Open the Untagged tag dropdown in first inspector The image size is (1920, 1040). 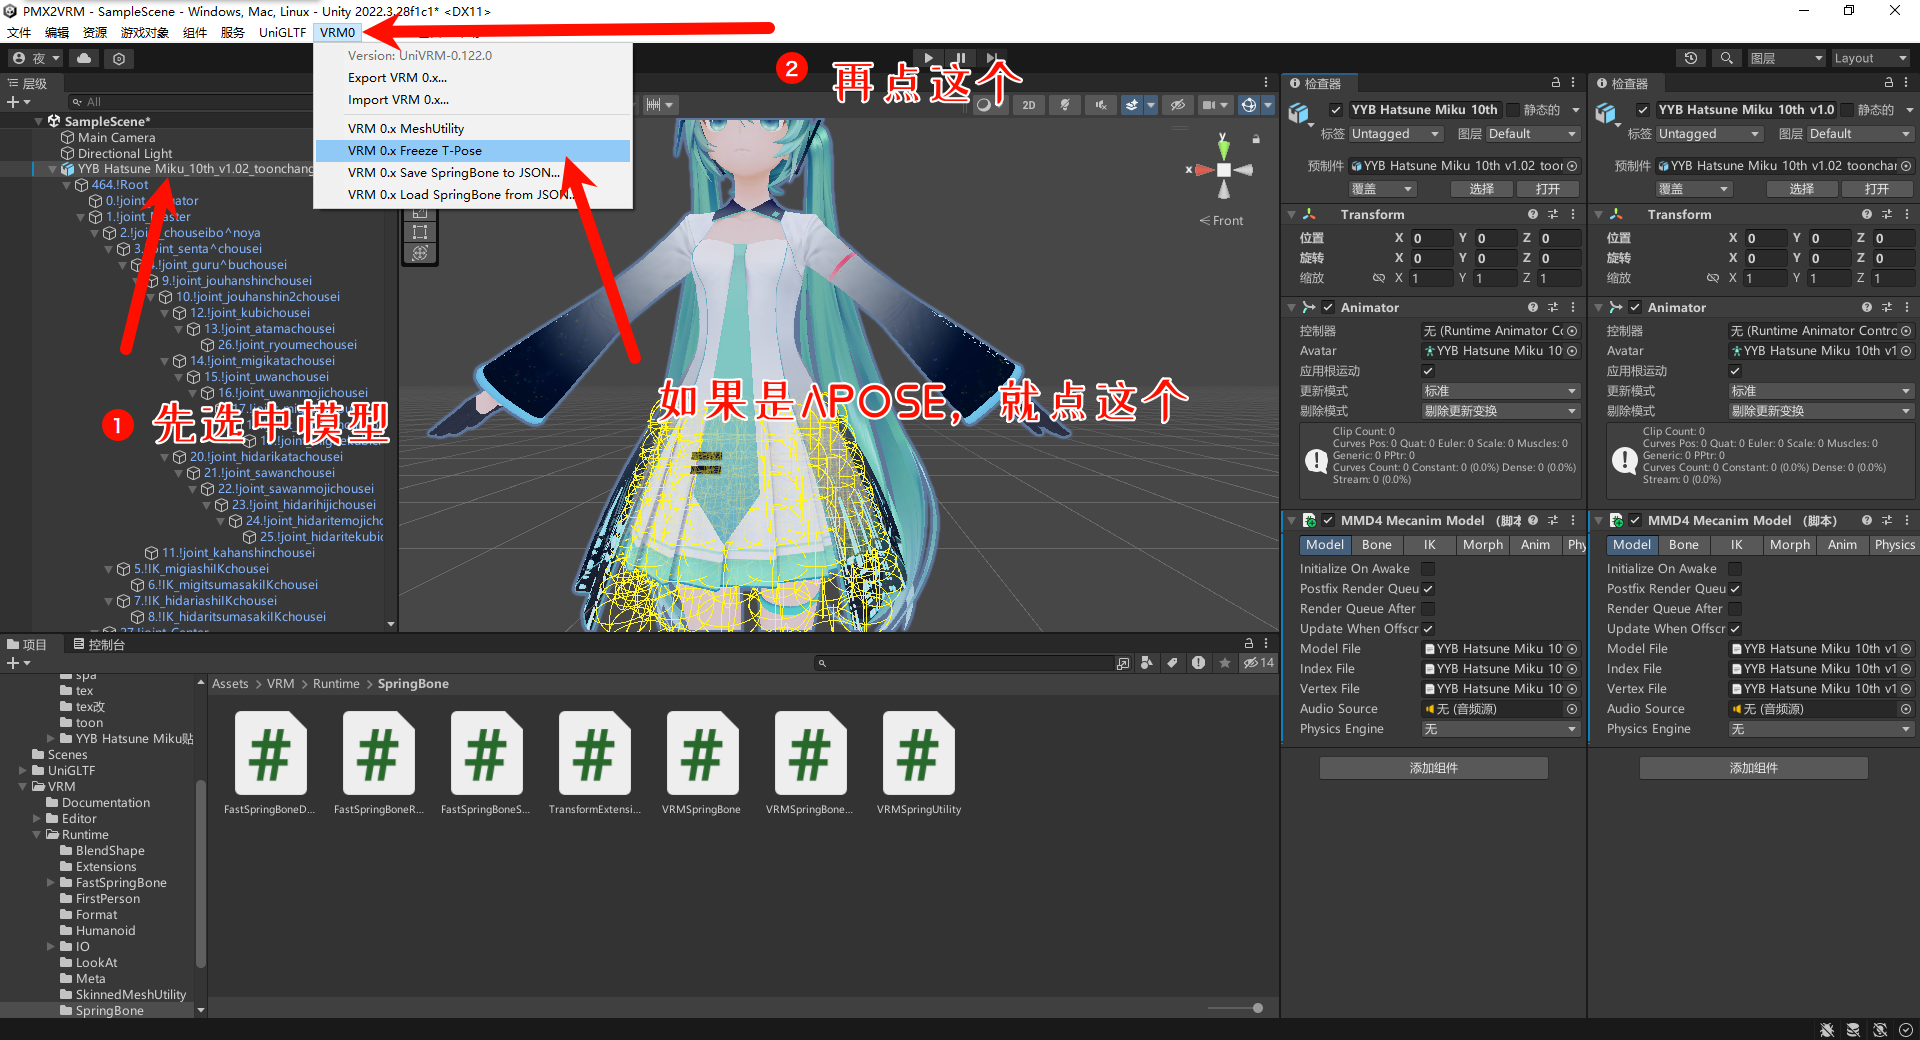[x=1395, y=134]
